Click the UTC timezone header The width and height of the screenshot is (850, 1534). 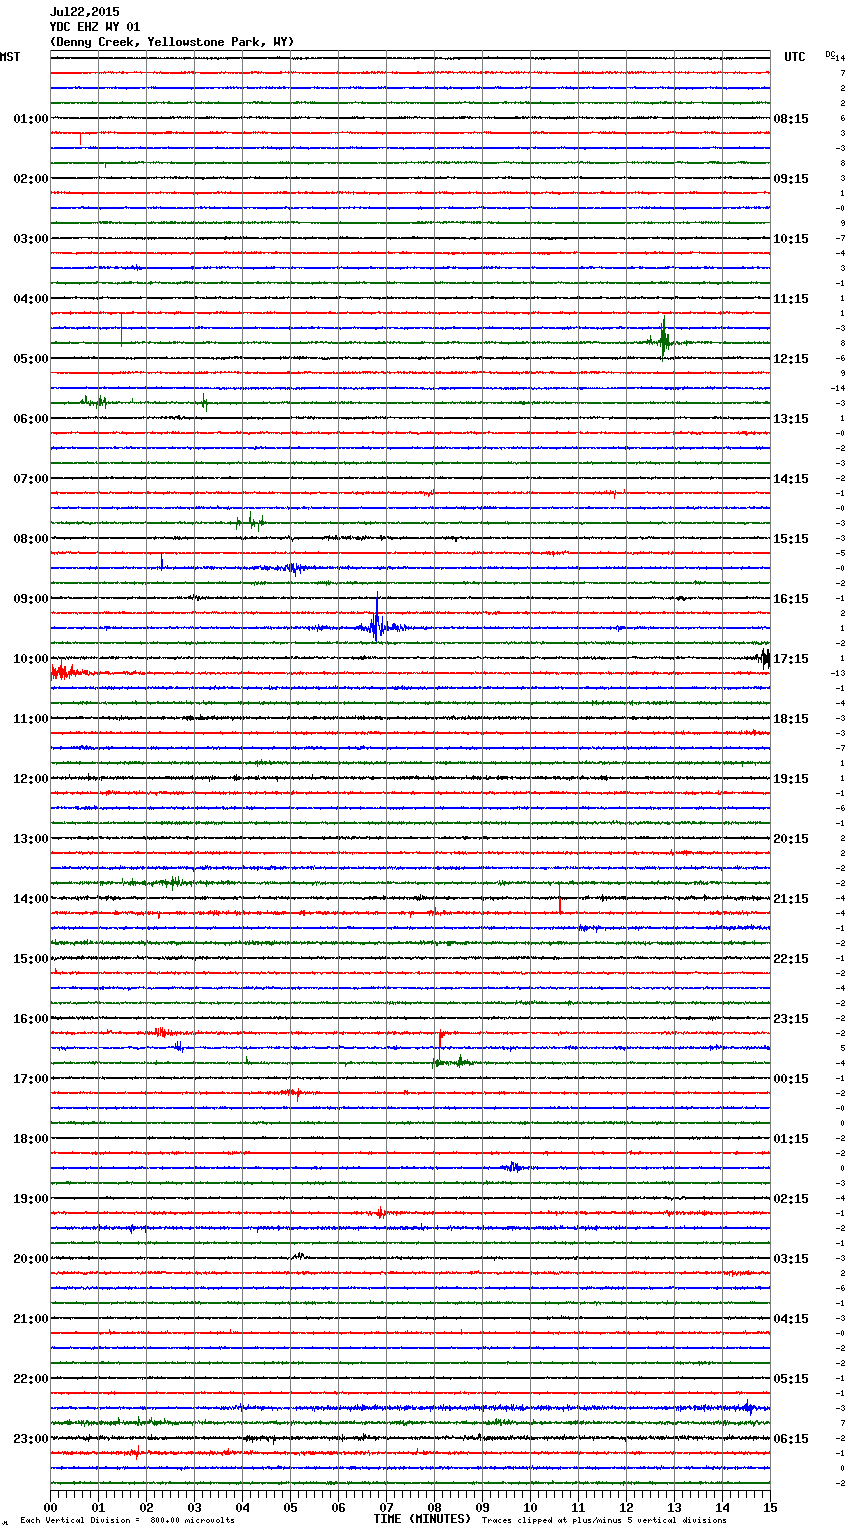[795, 57]
